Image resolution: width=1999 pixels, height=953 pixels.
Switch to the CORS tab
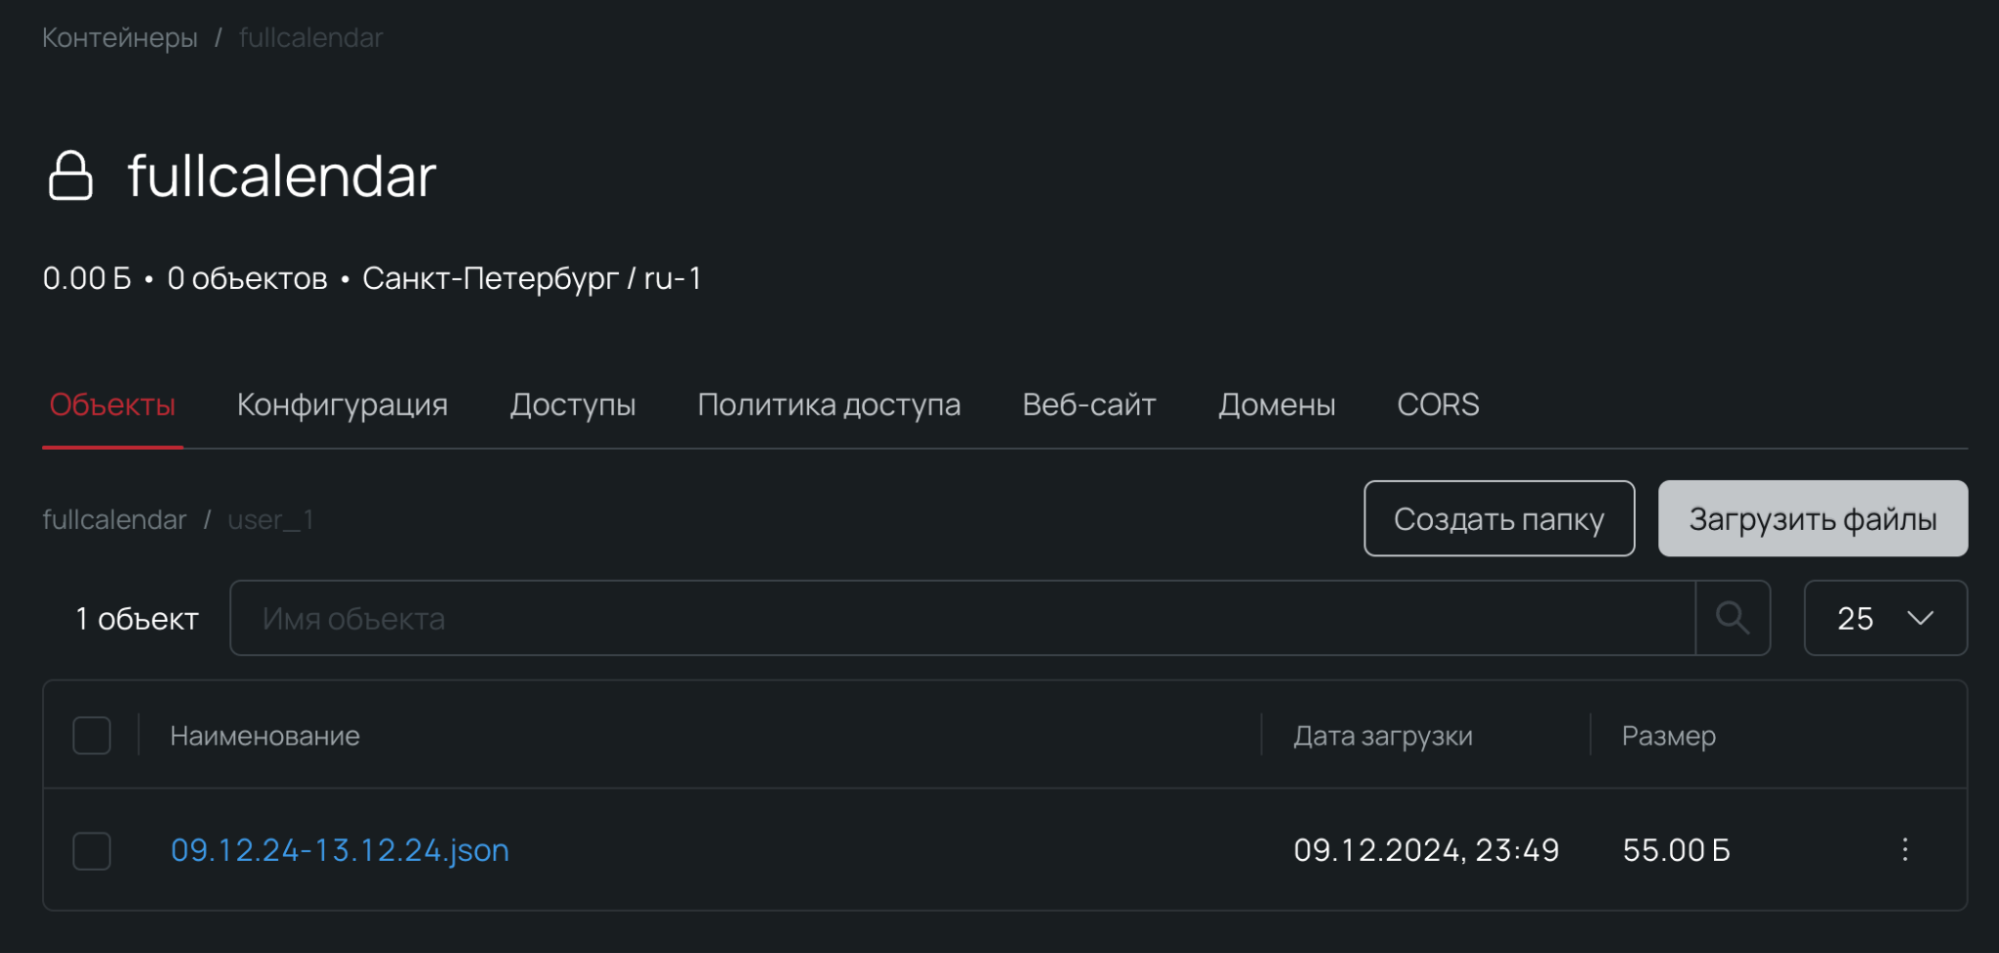(x=1437, y=405)
